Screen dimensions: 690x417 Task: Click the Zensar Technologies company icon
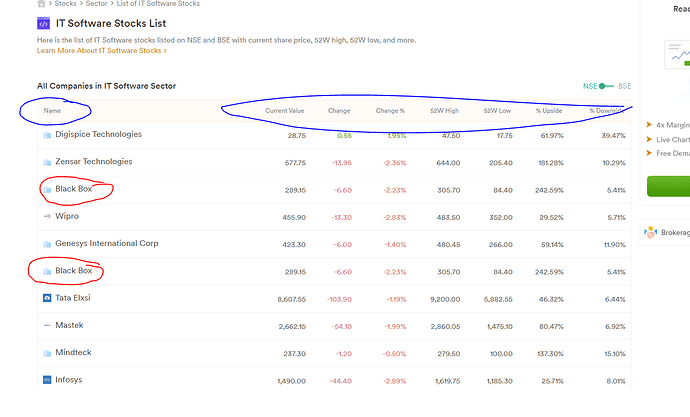(47, 162)
